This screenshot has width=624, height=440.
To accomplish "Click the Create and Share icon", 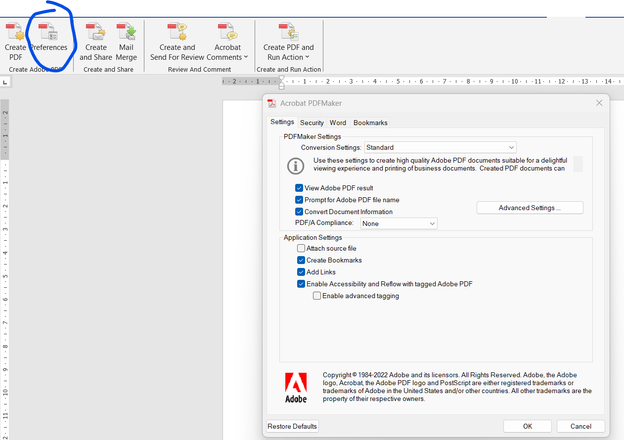I will pyautogui.click(x=96, y=32).
